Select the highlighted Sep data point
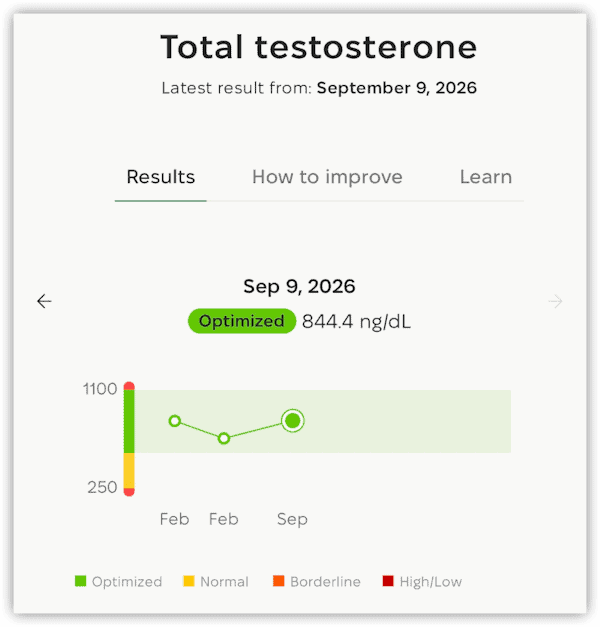 [x=293, y=421]
